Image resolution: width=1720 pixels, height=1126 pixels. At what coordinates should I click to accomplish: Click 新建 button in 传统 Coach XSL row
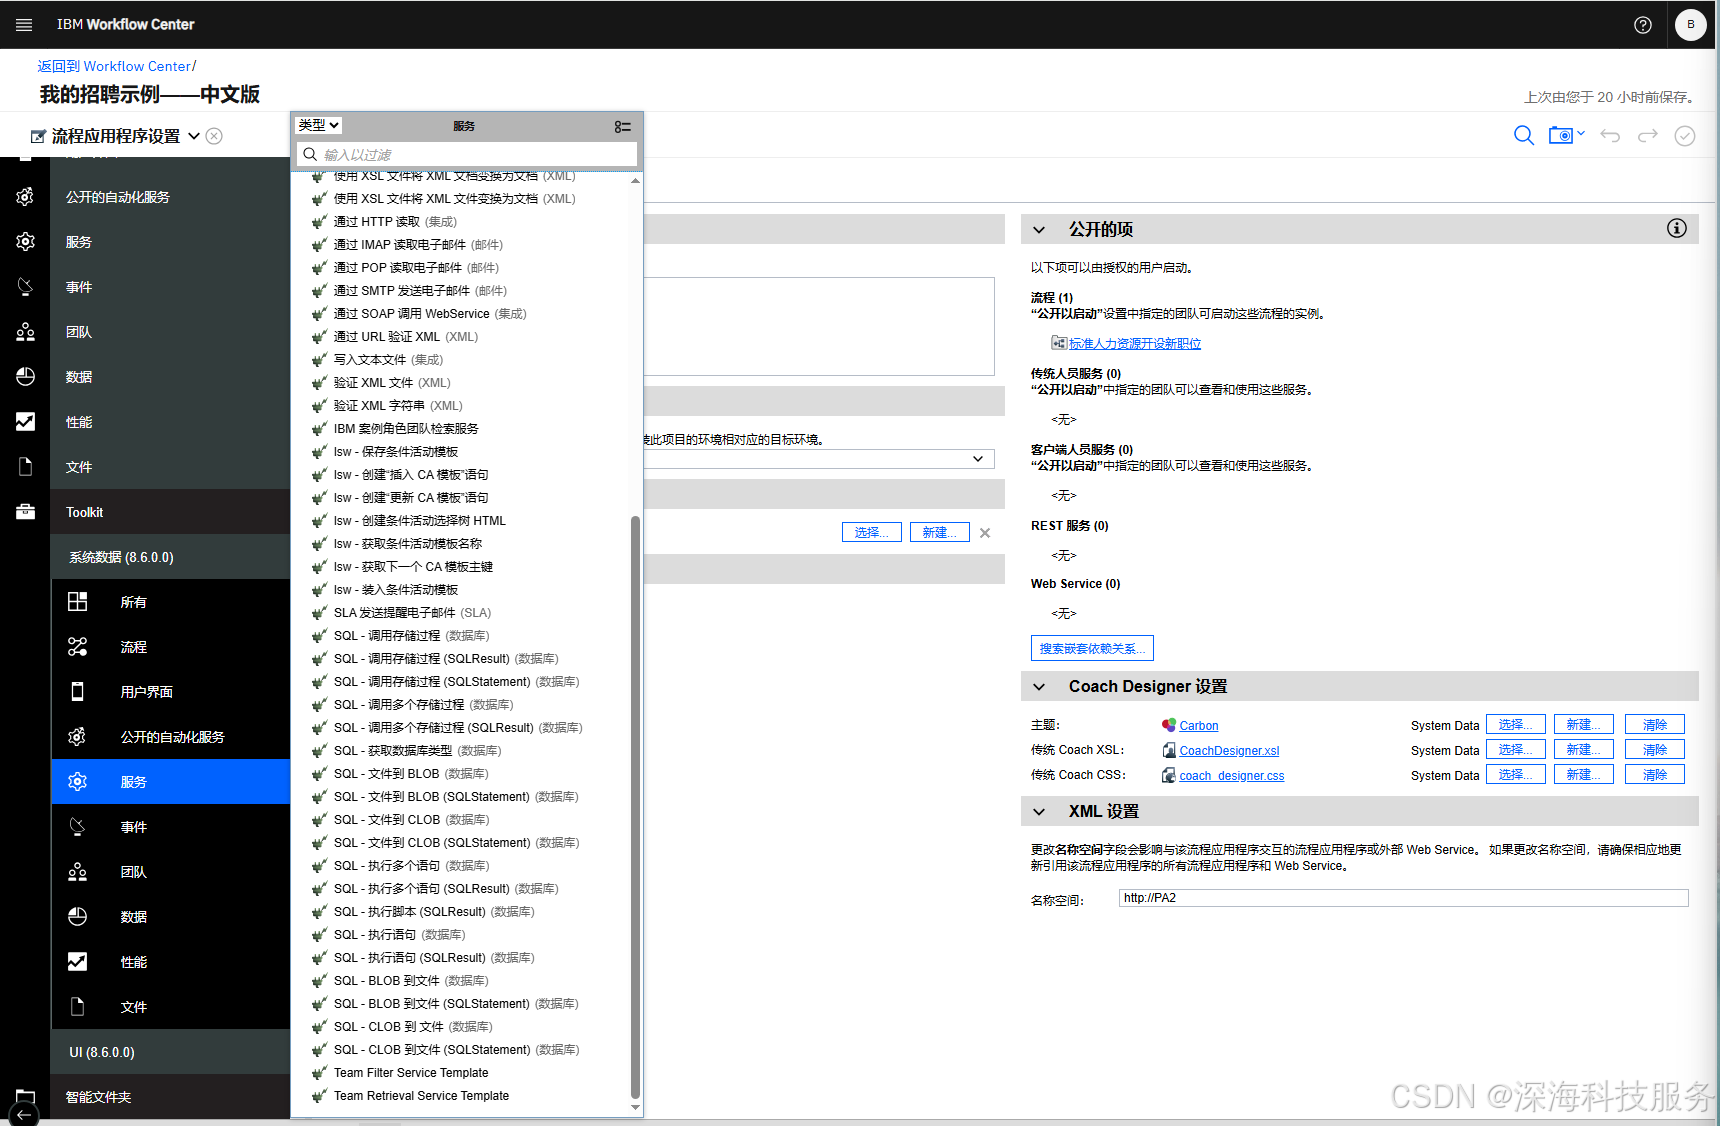click(x=1583, y=750)
